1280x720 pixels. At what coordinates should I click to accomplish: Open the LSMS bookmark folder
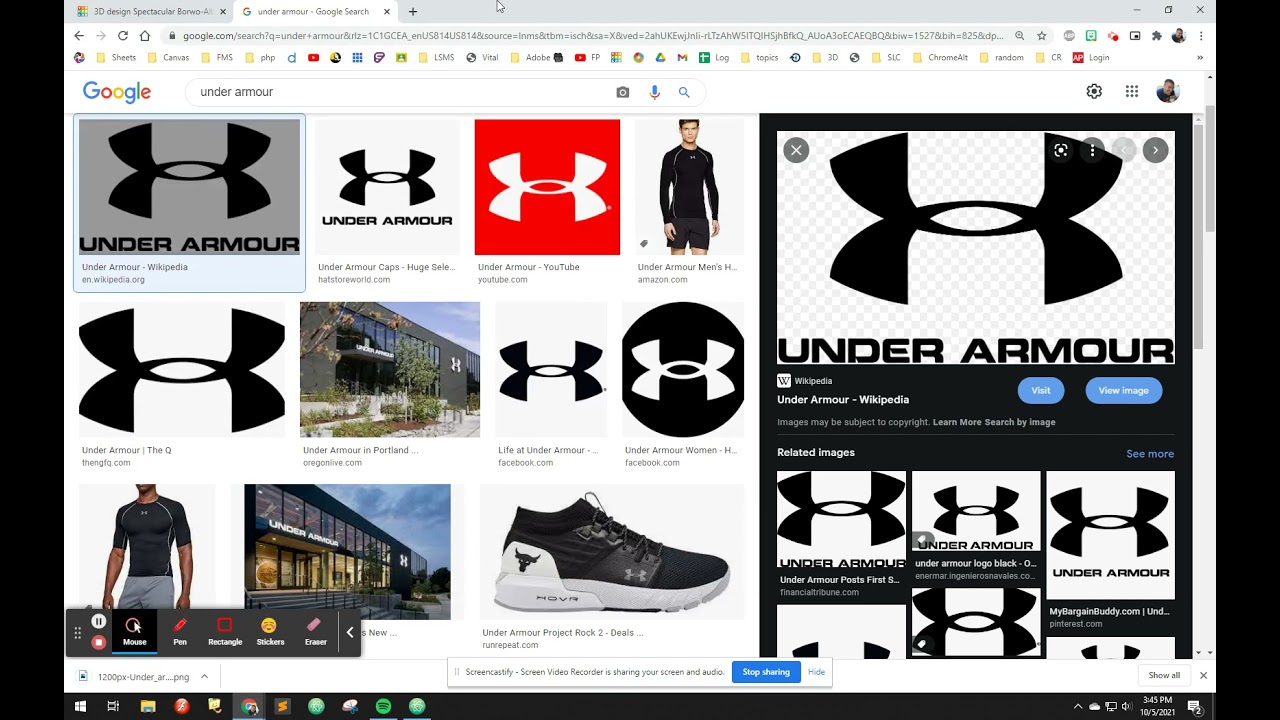click(435, 57)
